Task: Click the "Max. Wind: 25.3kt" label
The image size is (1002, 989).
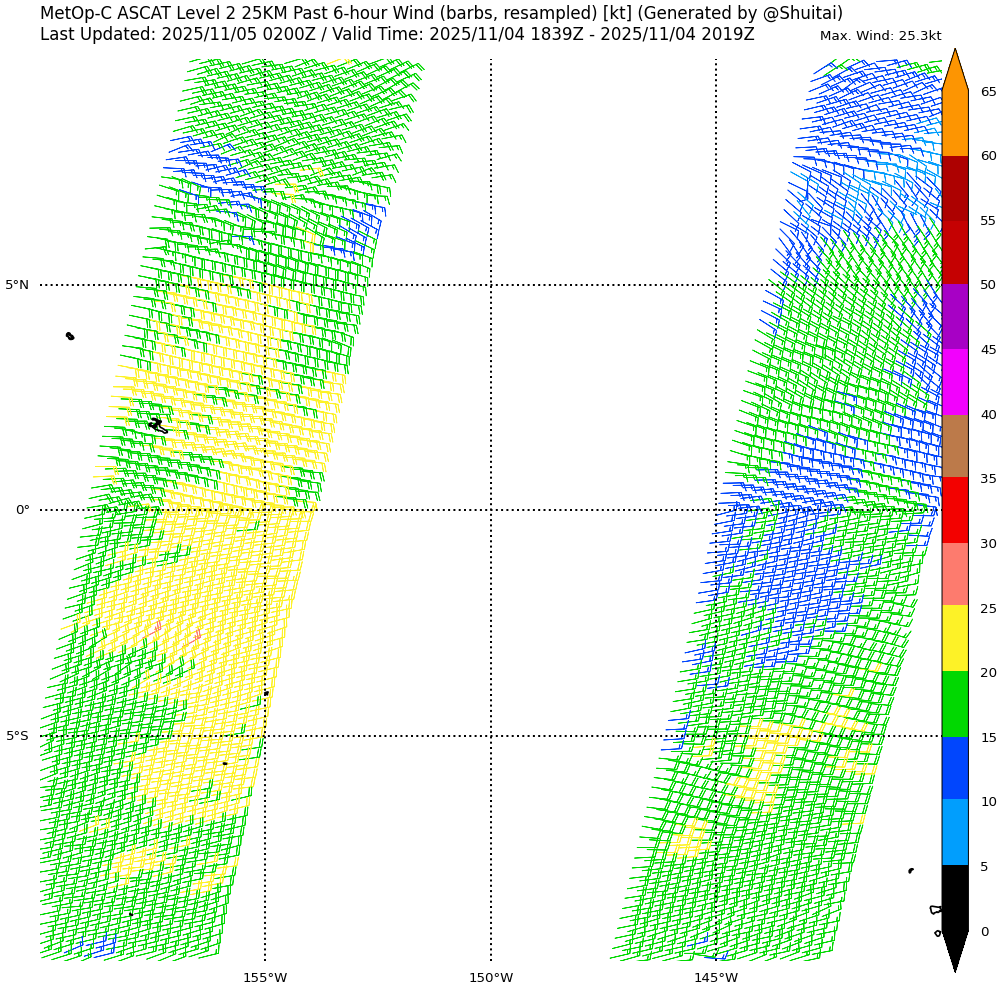Action: point(880,36)
